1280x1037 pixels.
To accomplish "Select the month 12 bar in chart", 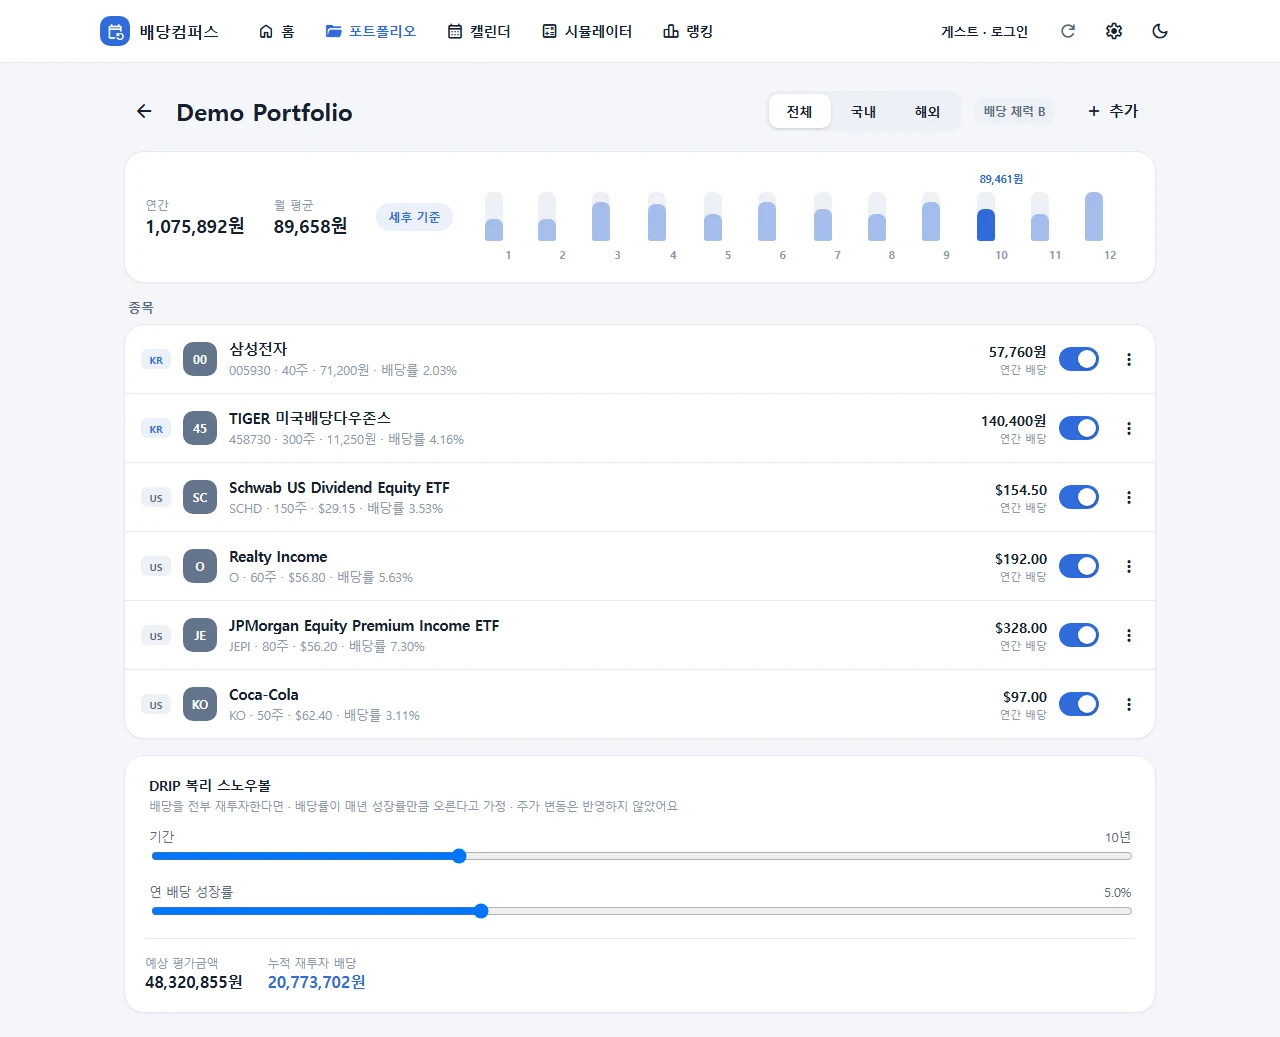I will [1094, 217].
